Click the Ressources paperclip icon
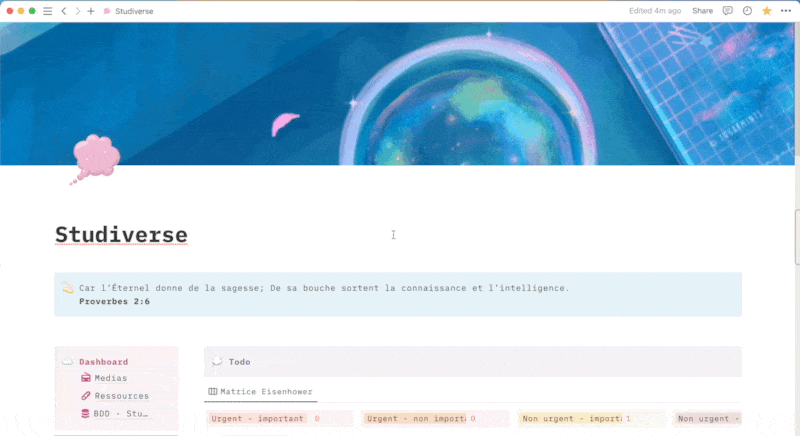Screen dimensions: 800x436 point(85,396)
